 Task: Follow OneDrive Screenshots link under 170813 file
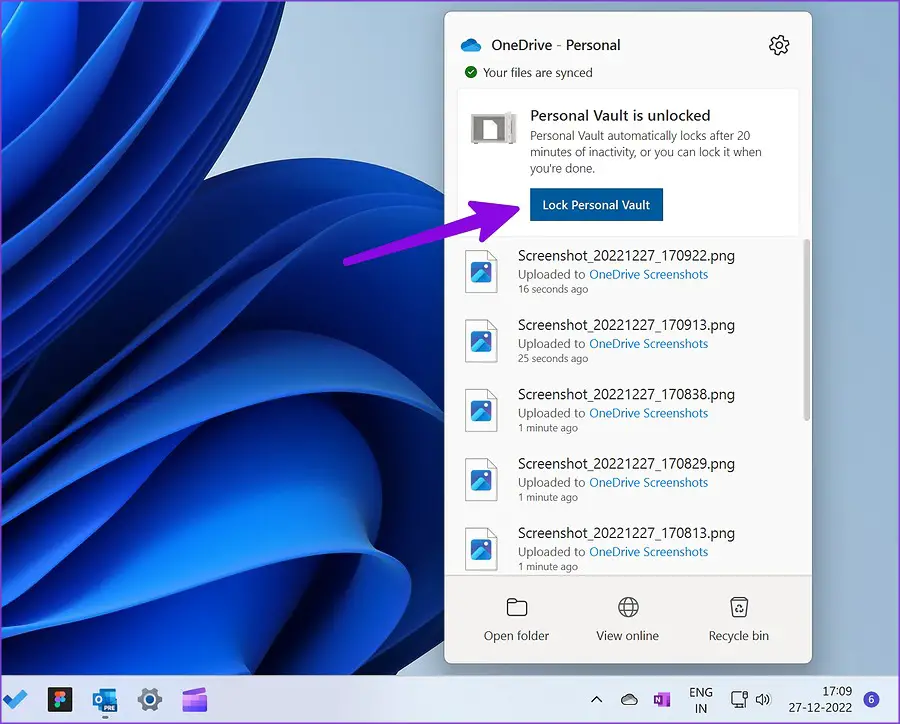(x=648, y=552)
